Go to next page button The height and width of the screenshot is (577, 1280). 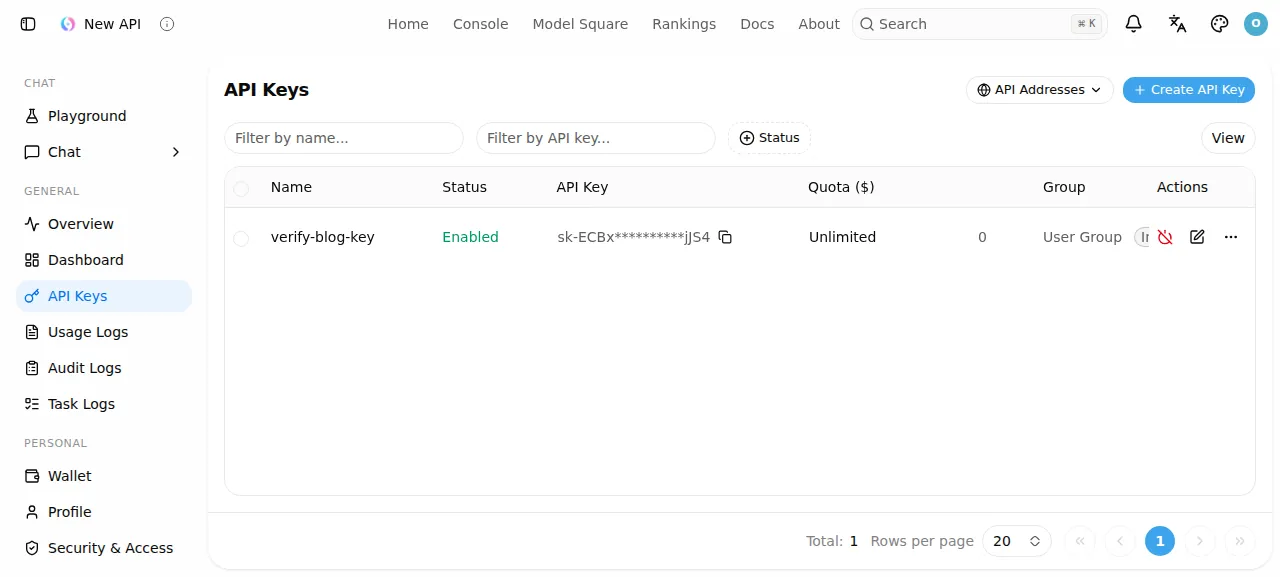point(1200,541)
